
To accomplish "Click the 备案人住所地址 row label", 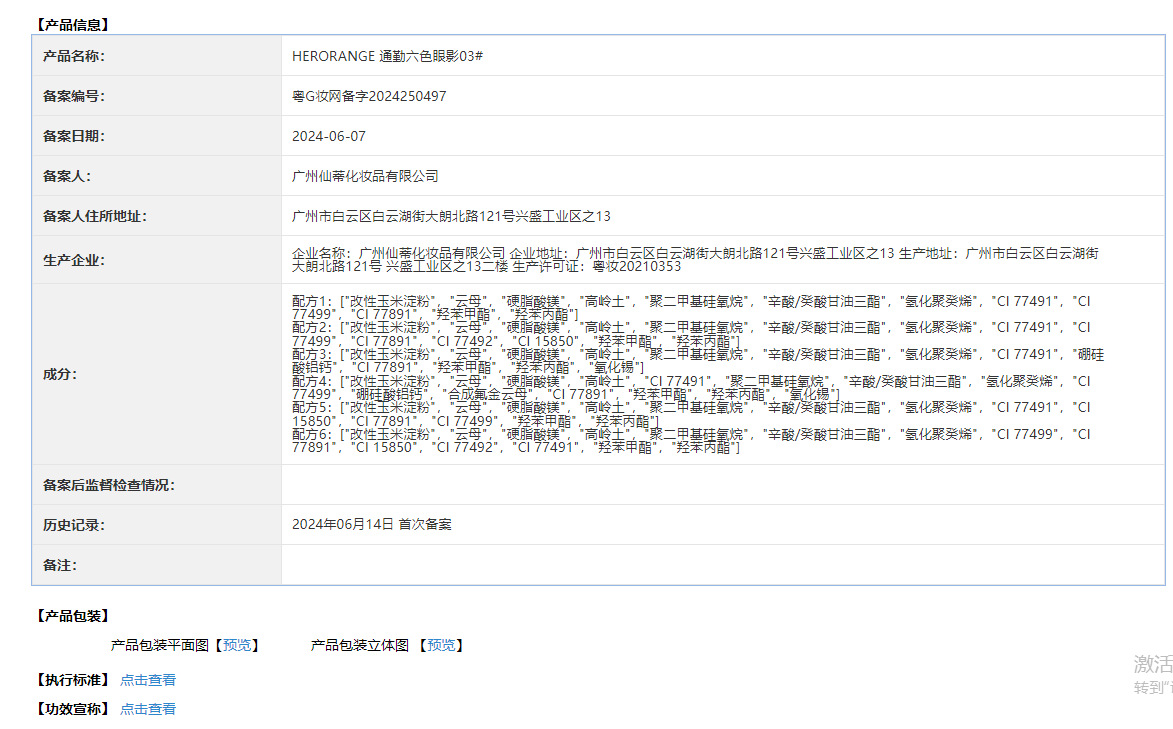I will click(x=95, y=216).
